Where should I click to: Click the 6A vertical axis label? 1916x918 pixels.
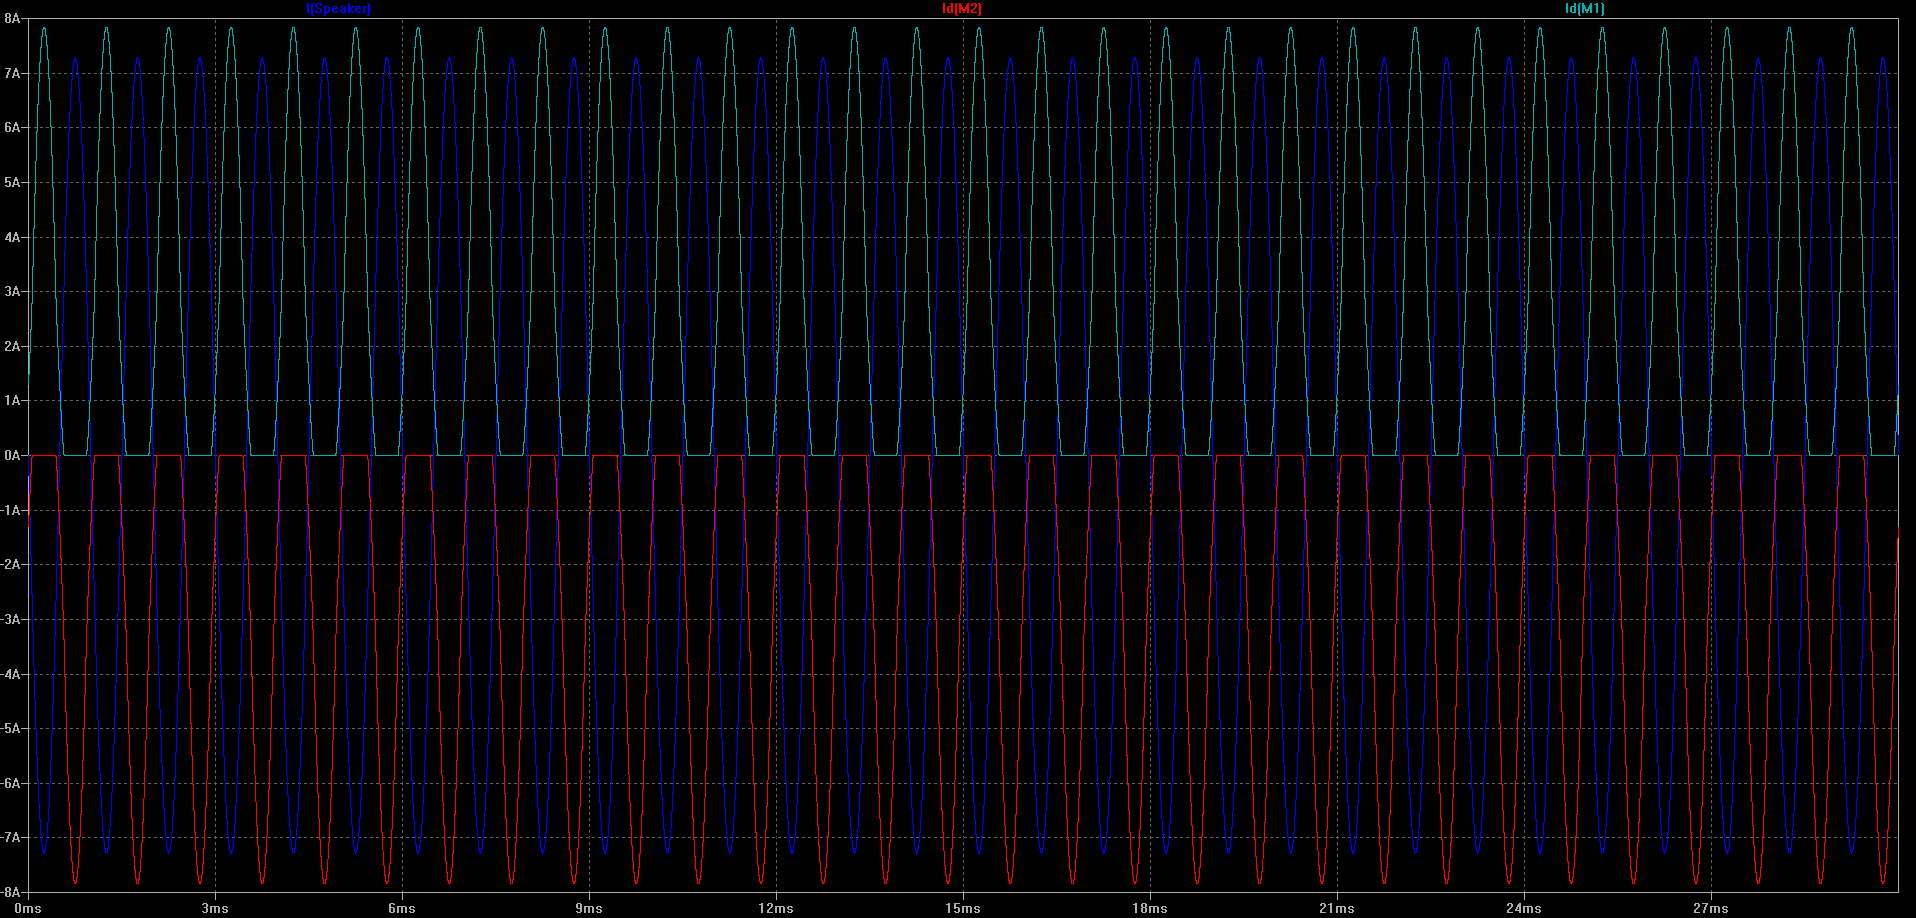pyautogui.click(x=12, y=128)
